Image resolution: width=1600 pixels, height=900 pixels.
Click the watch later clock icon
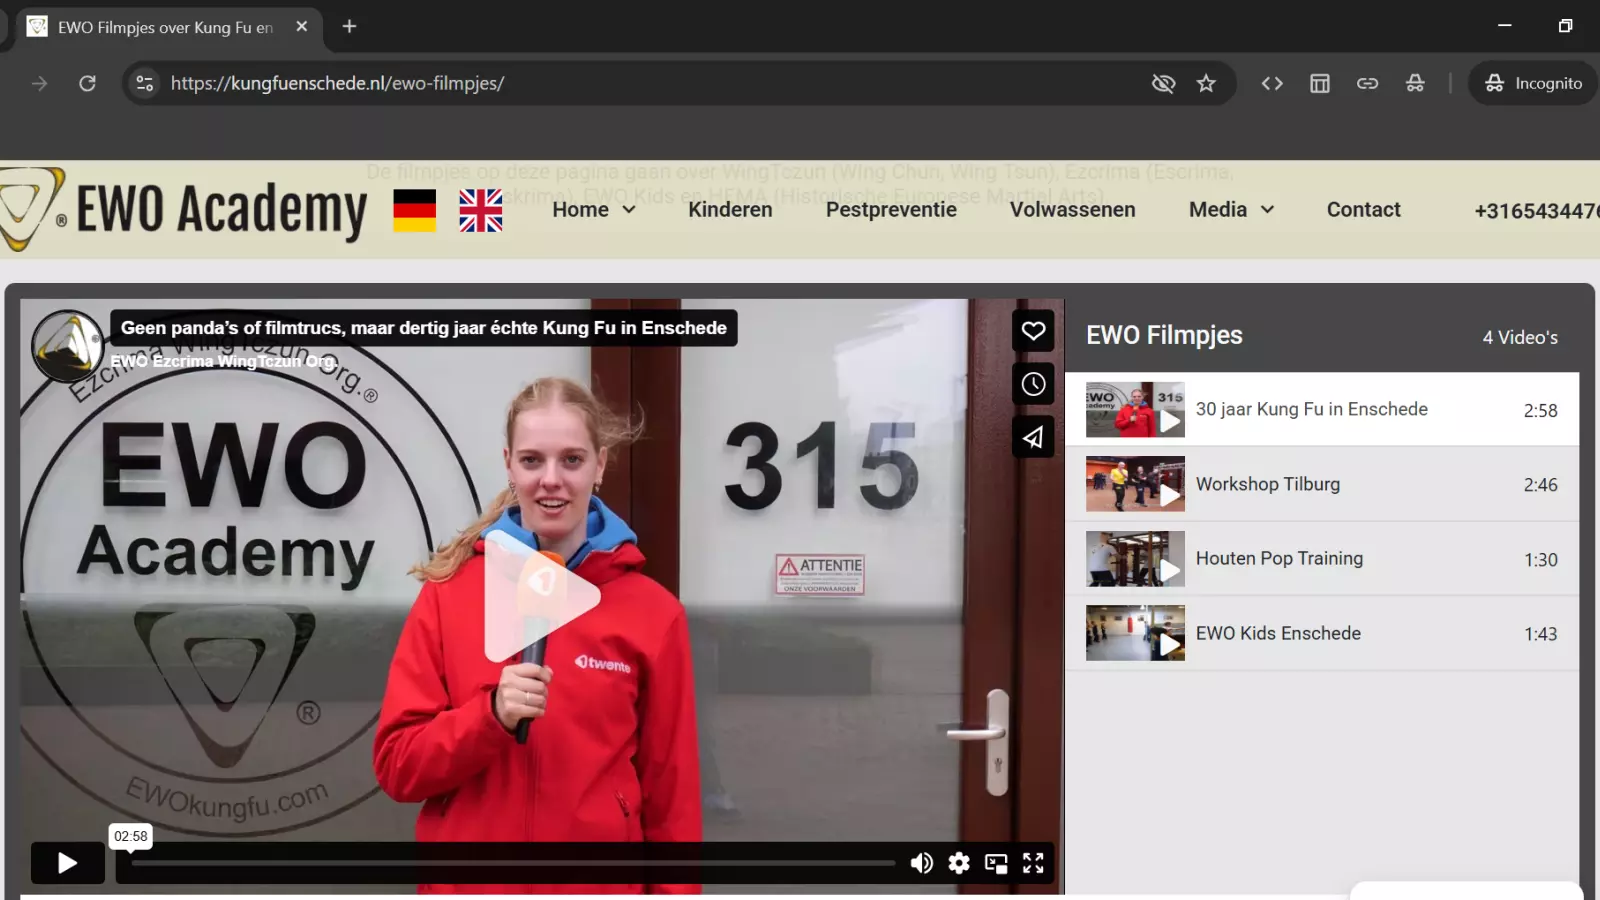1033,384
